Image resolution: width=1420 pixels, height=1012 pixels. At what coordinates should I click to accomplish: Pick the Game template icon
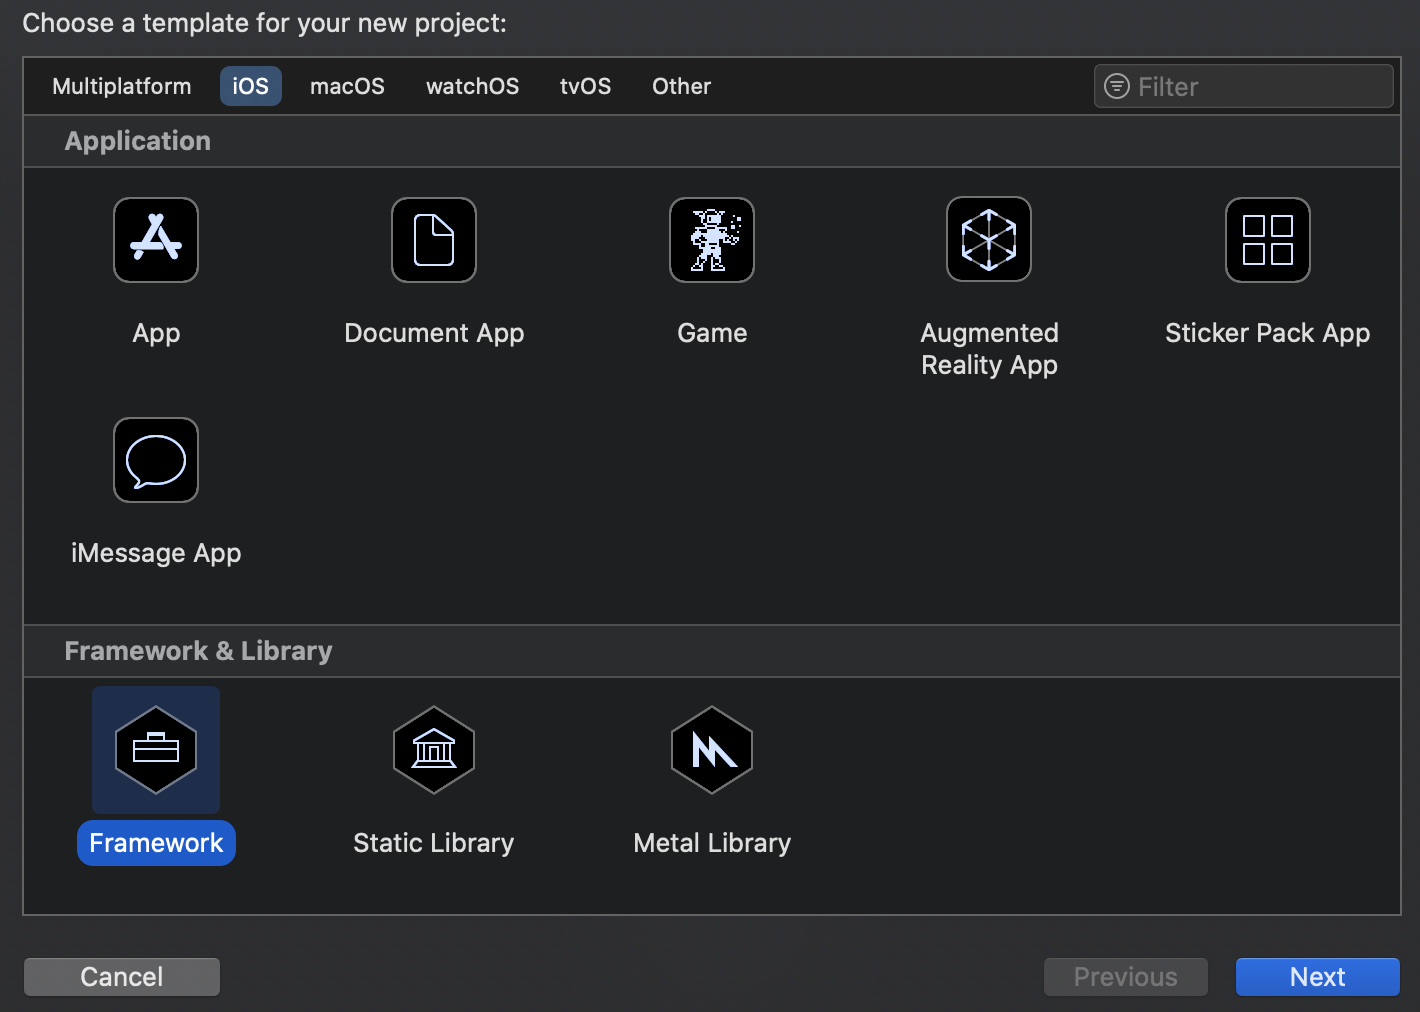click(x=712, y=240)
